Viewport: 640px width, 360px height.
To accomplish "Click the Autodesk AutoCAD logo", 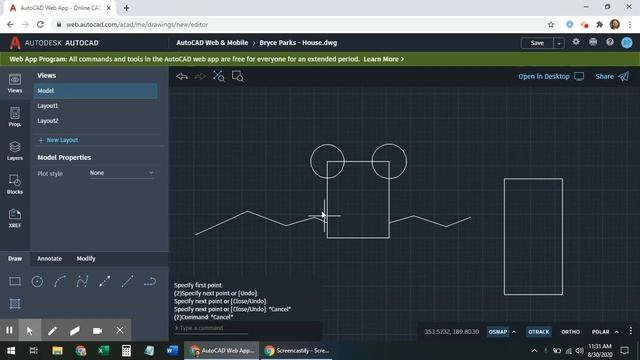I will coord(54,43).
